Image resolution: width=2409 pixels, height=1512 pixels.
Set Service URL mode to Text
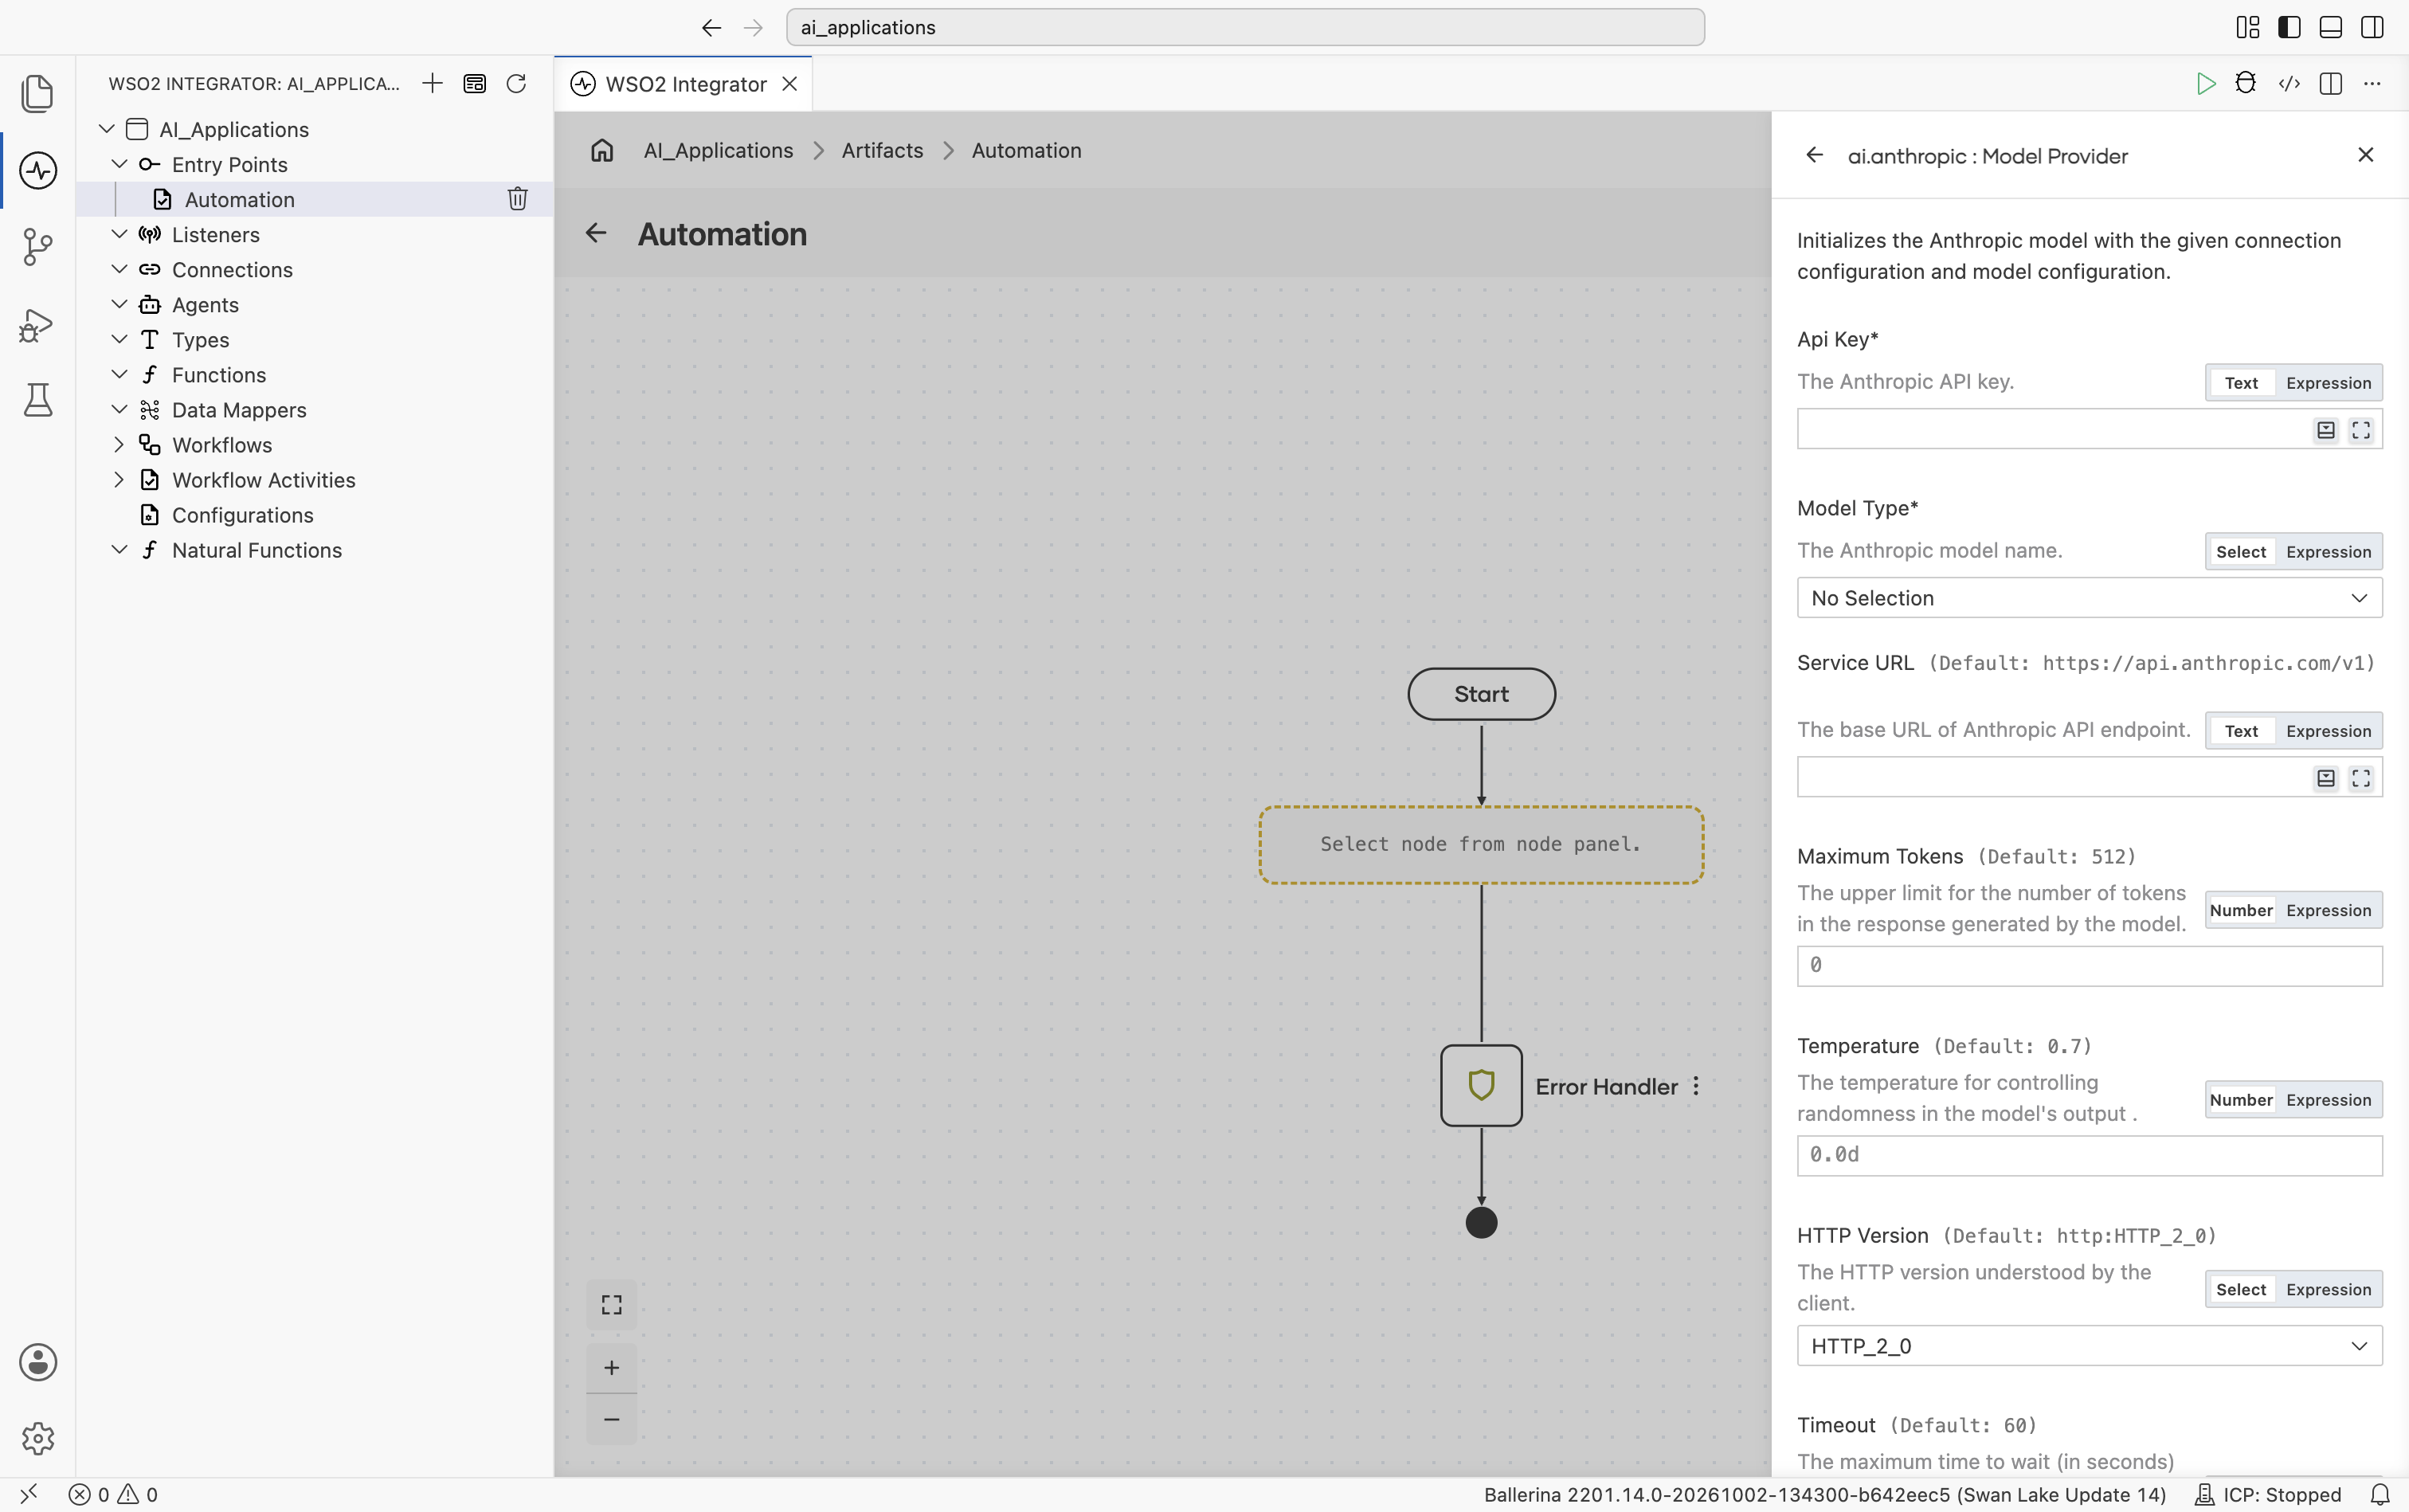(2241, 731)
